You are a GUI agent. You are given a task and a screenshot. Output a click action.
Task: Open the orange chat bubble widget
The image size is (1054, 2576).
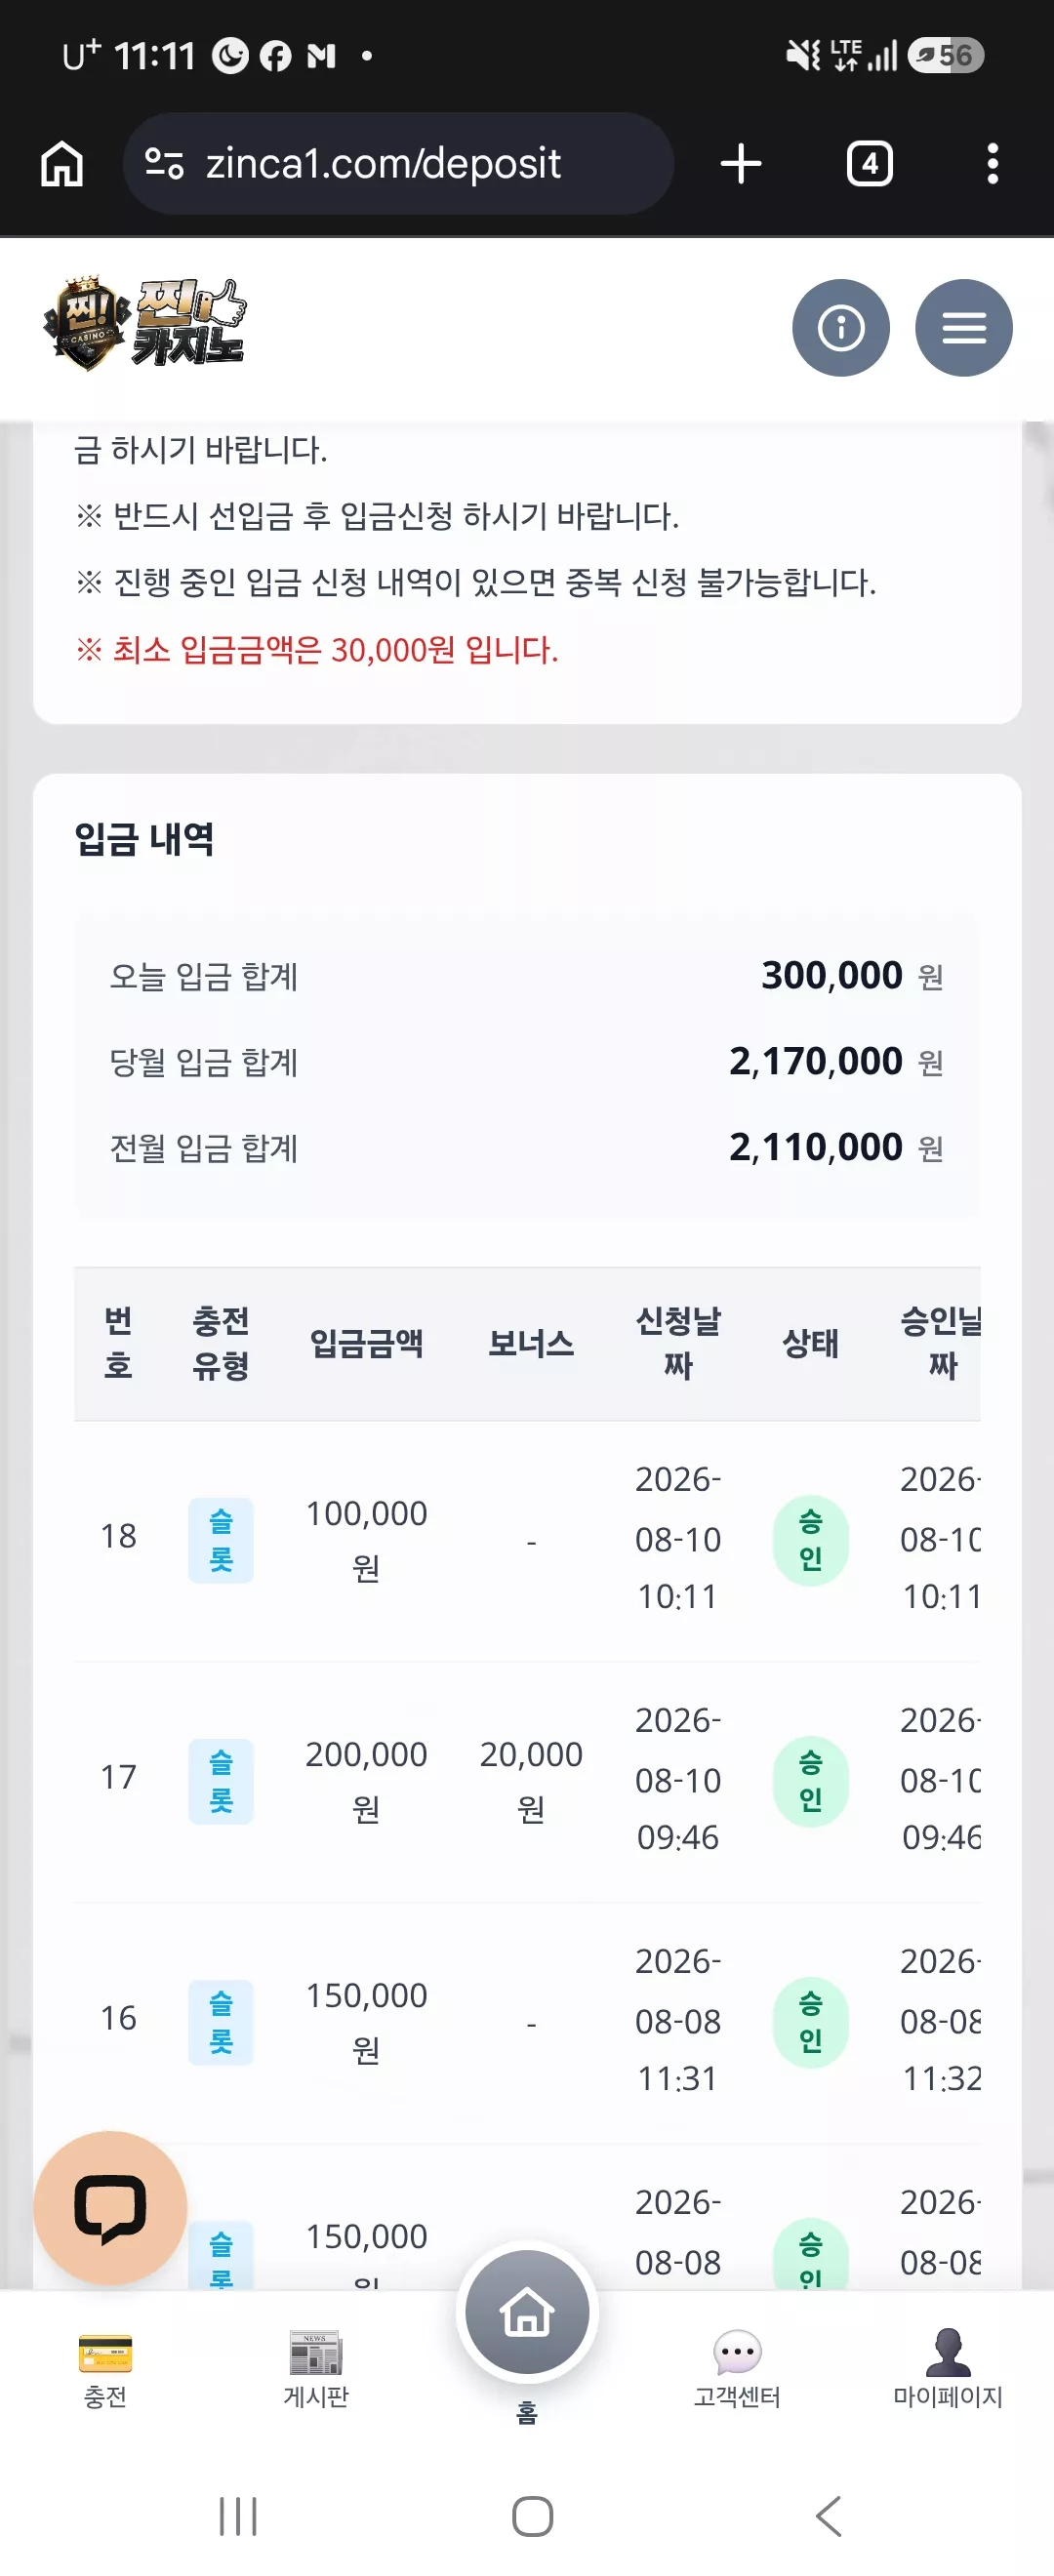(110, 2207)
